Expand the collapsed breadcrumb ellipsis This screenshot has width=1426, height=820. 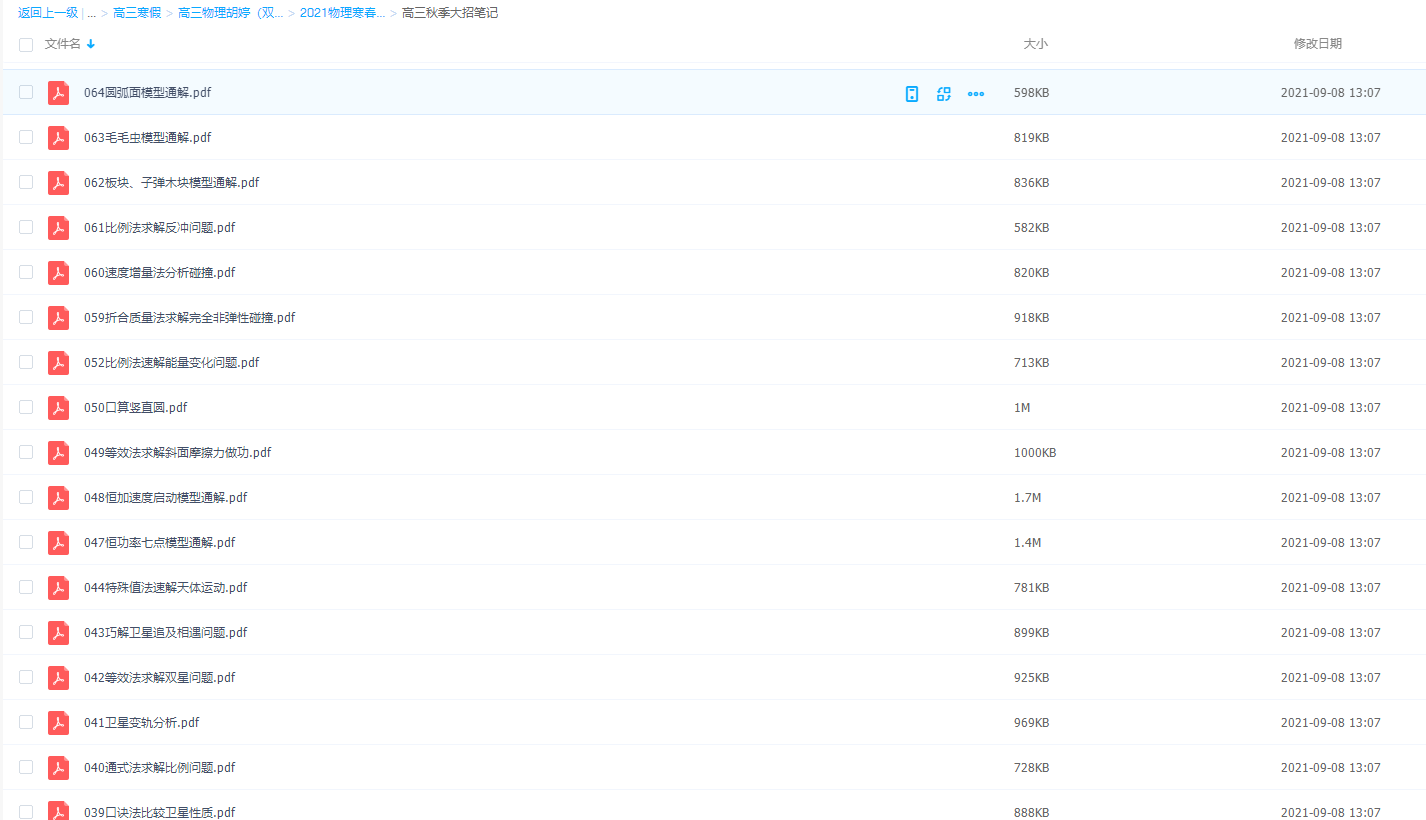coord(92,14)
